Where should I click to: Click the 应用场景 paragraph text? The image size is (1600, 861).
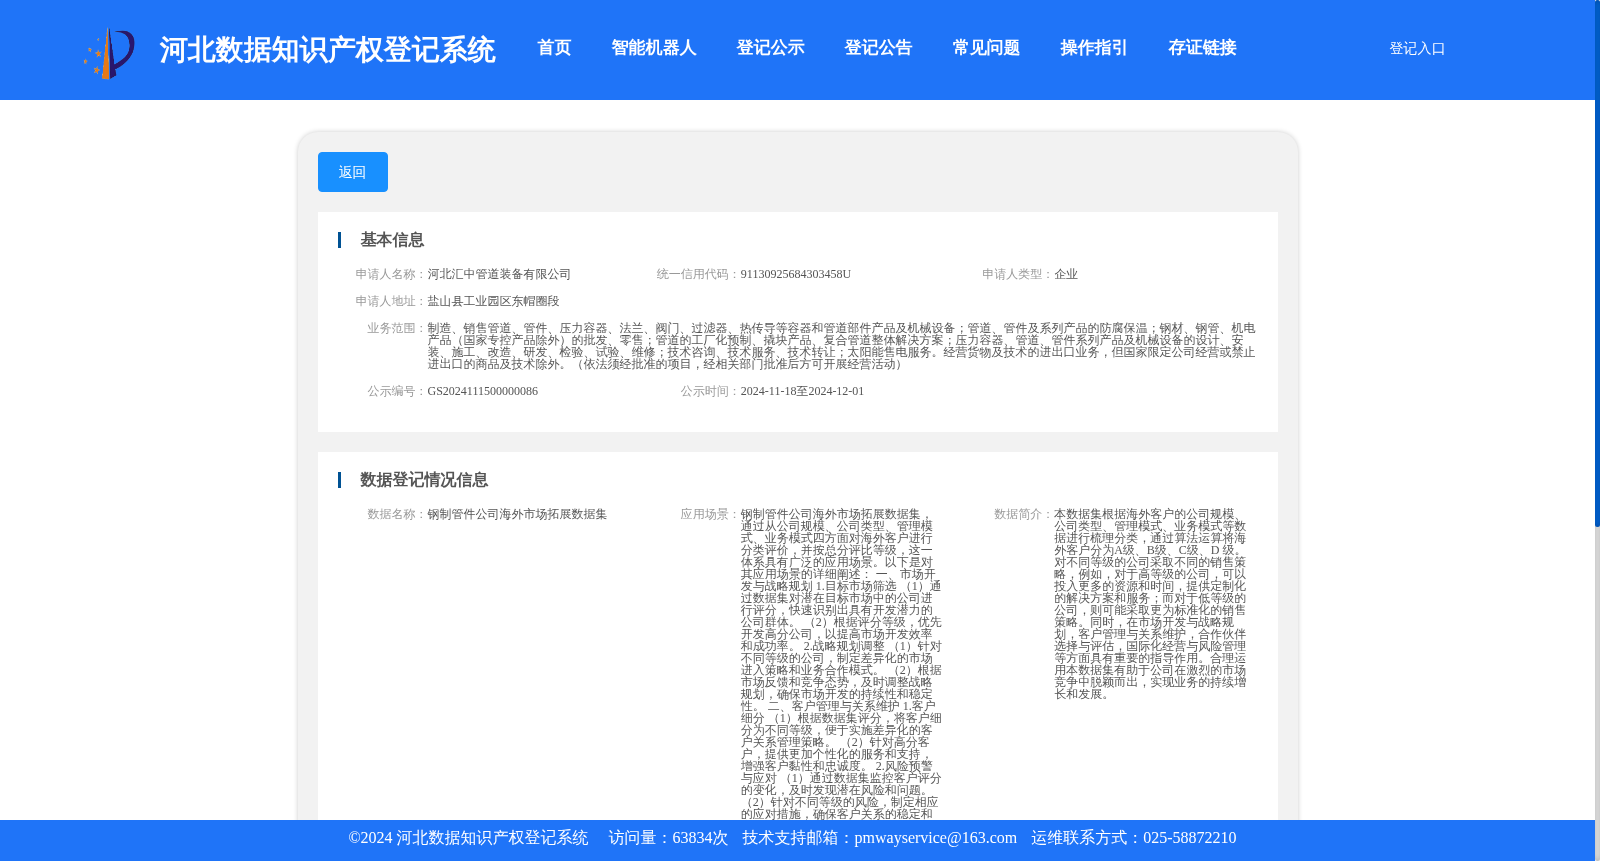pyautogui.click(x=841, y=664)
